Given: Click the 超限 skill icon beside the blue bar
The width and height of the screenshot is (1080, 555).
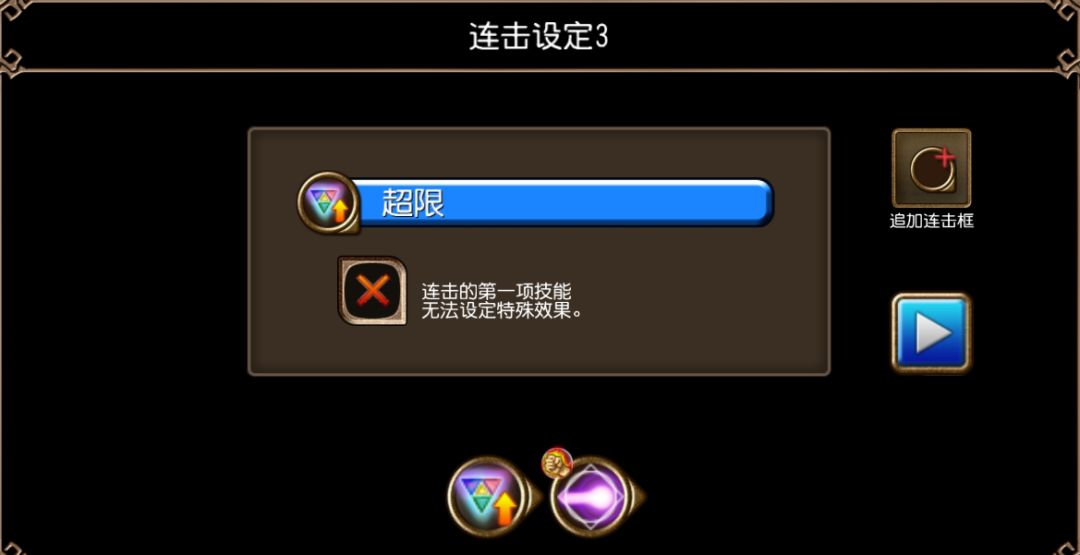Looking at the screenshot, I should click(x=328, y=202).
